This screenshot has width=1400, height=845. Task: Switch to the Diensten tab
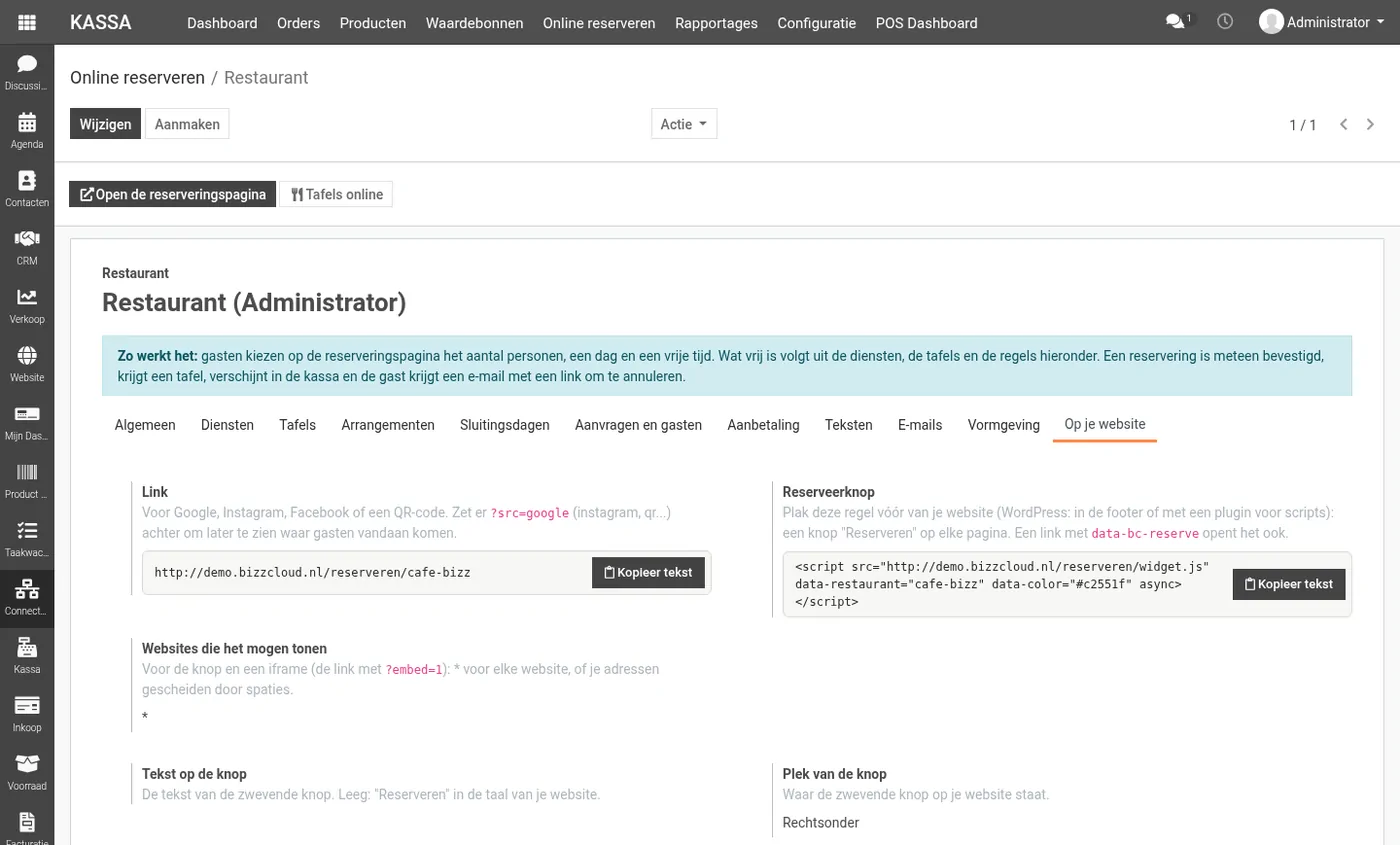(x=227, y=425)
